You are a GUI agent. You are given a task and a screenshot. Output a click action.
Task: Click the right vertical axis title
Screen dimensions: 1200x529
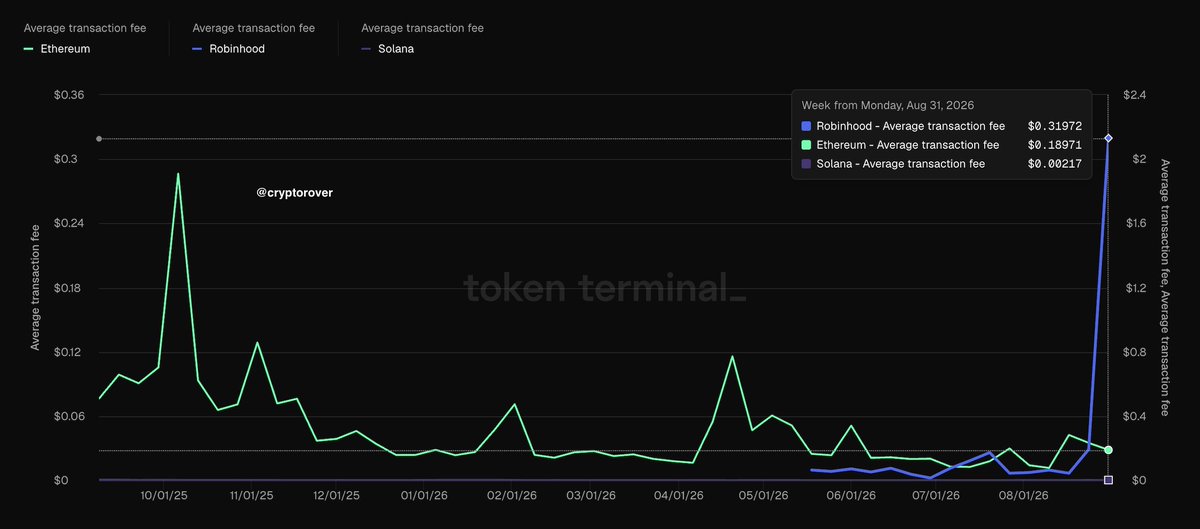[1165, 288]
